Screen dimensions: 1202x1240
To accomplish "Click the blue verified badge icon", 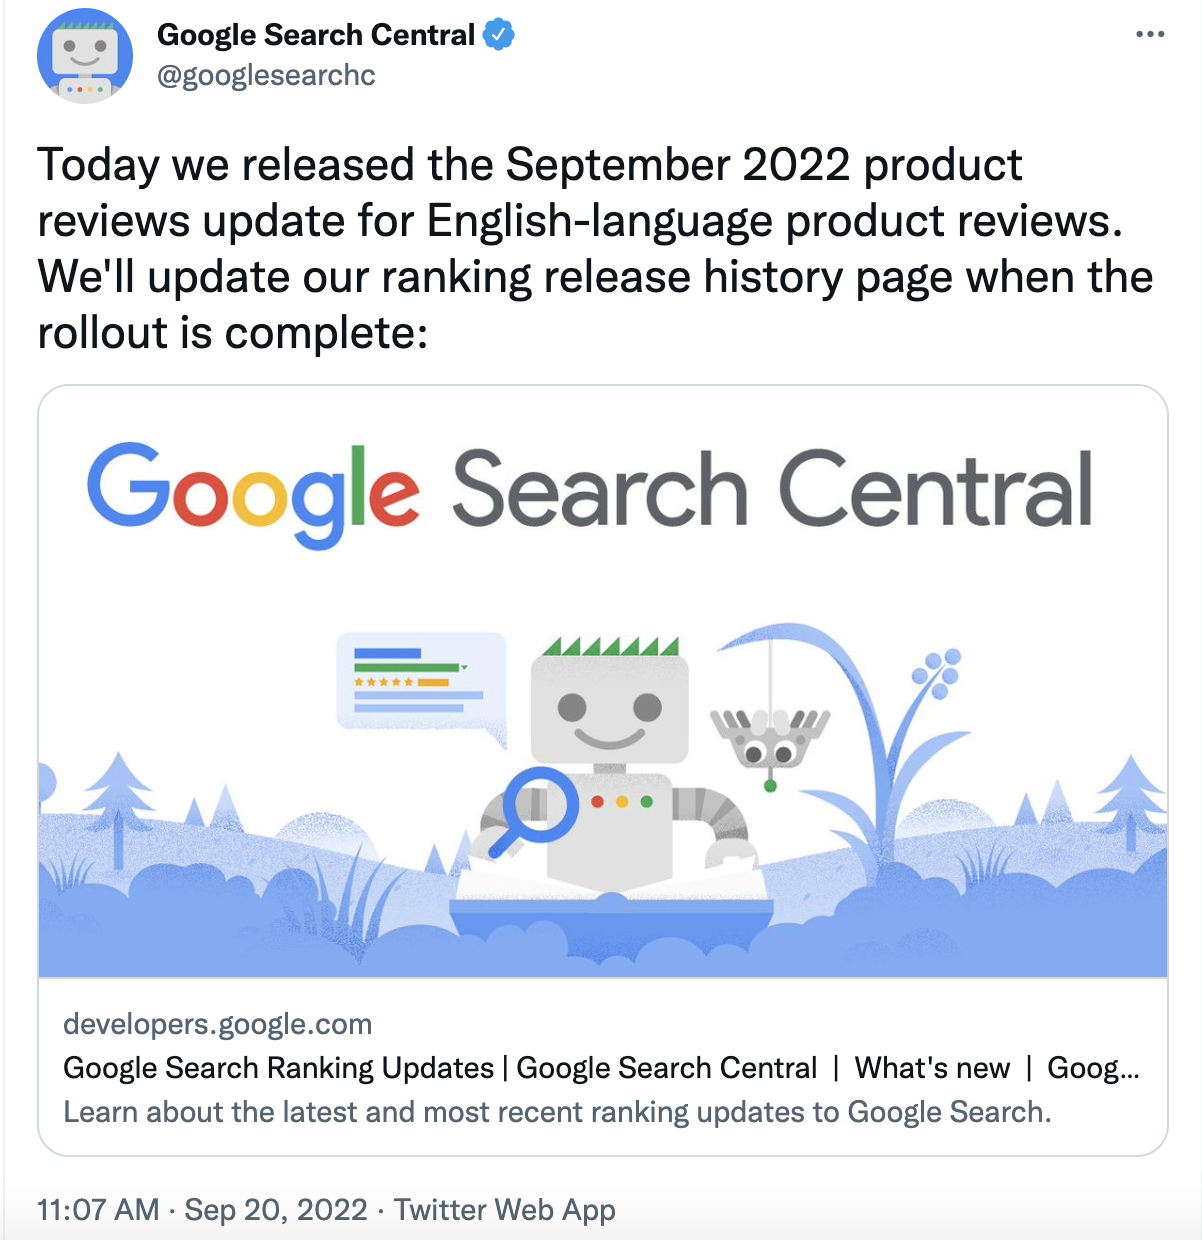I will coord(499,35).
